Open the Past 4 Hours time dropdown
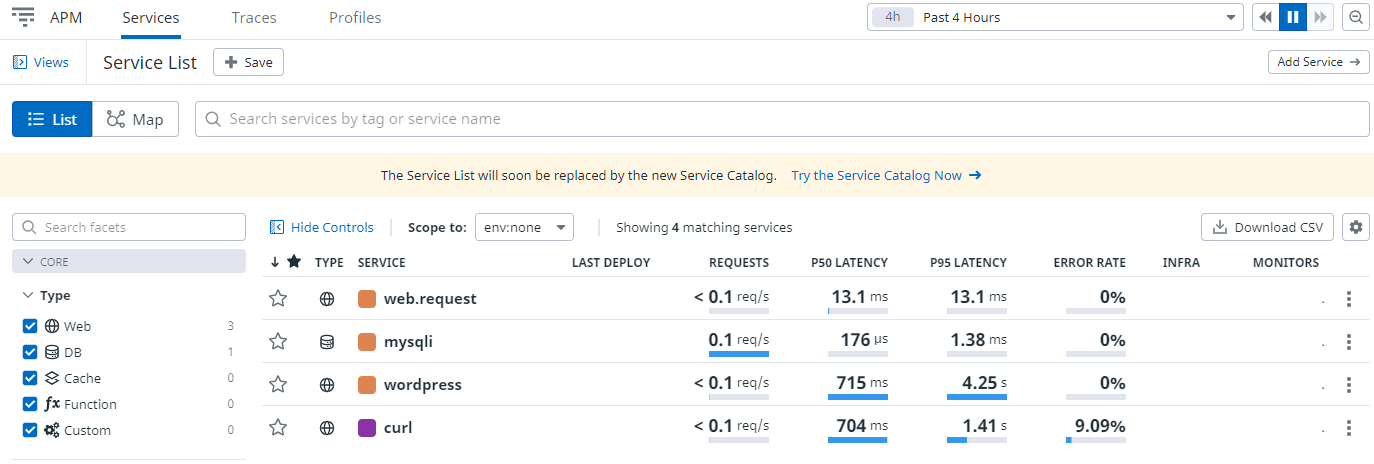 [1054, 17]
